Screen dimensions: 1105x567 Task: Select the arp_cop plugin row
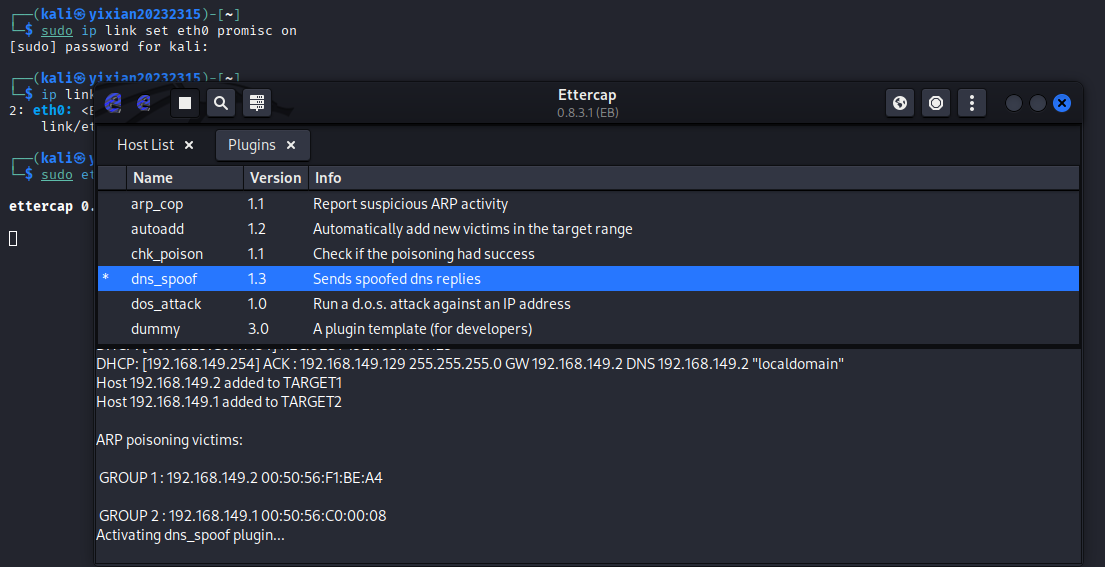157,204
